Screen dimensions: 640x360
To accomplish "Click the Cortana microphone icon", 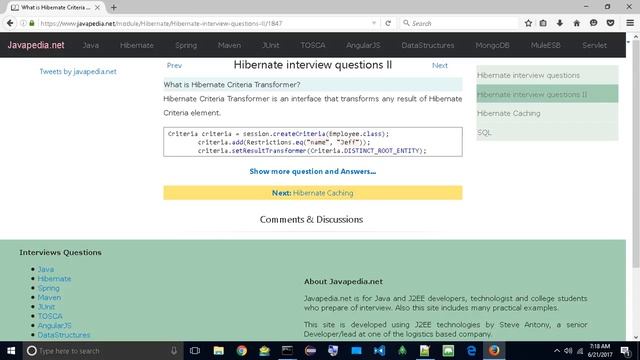I will point(174,351).
